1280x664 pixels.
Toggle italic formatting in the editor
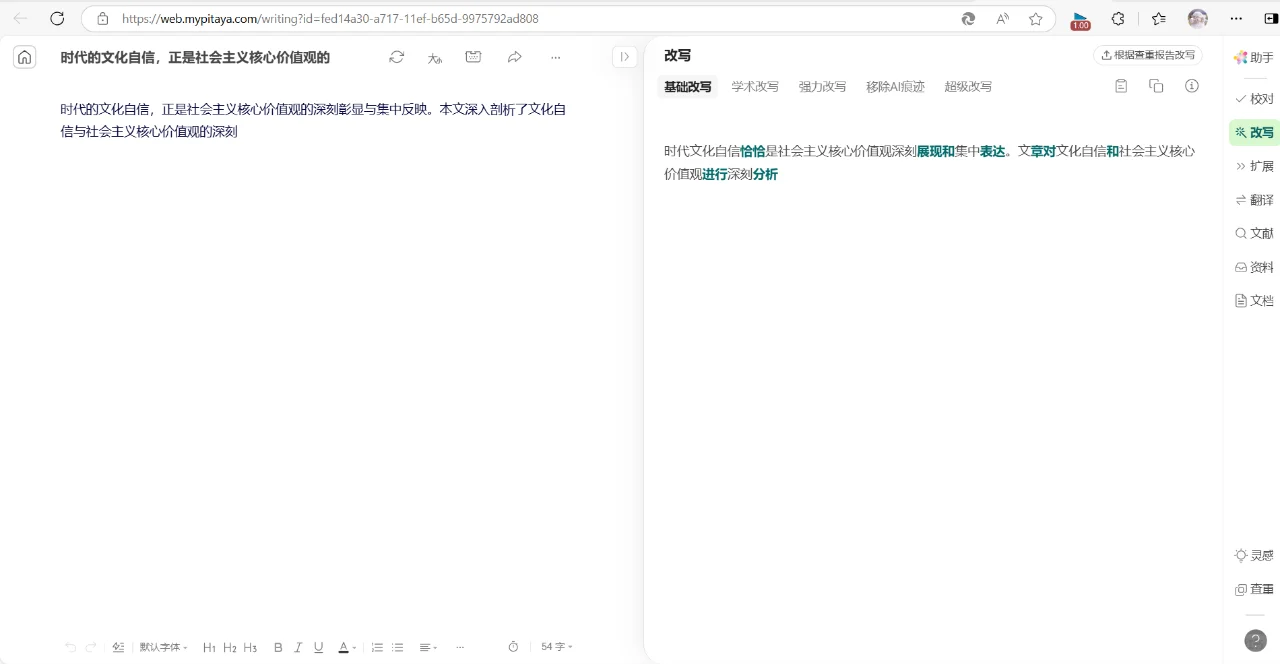coord(298,647)
